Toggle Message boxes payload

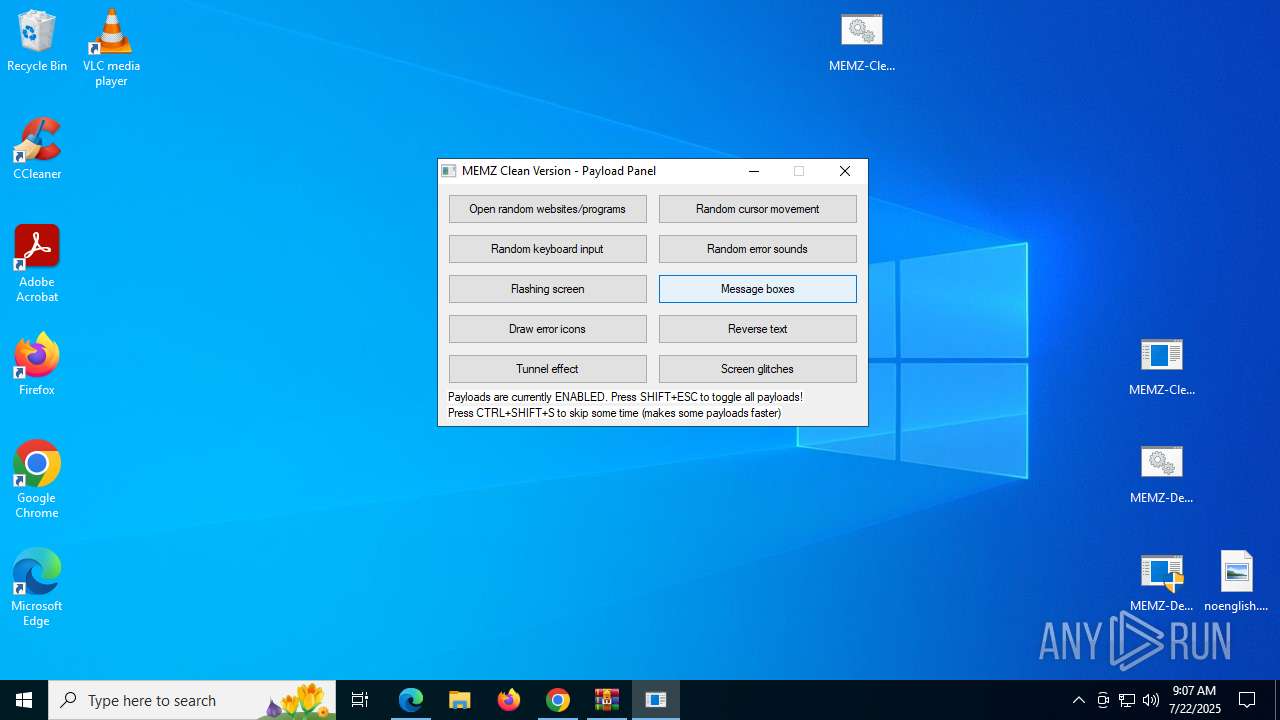click(x=758, y=289)
